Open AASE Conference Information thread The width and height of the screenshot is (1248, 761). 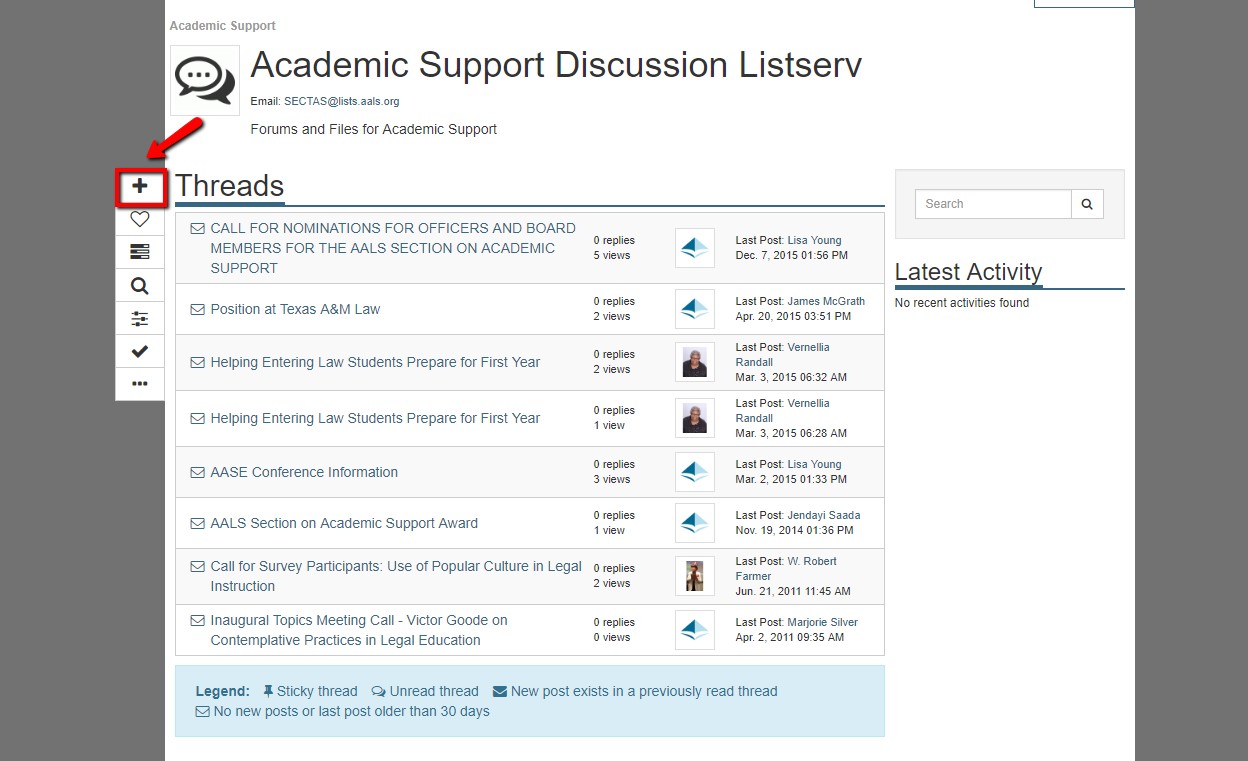304,472
